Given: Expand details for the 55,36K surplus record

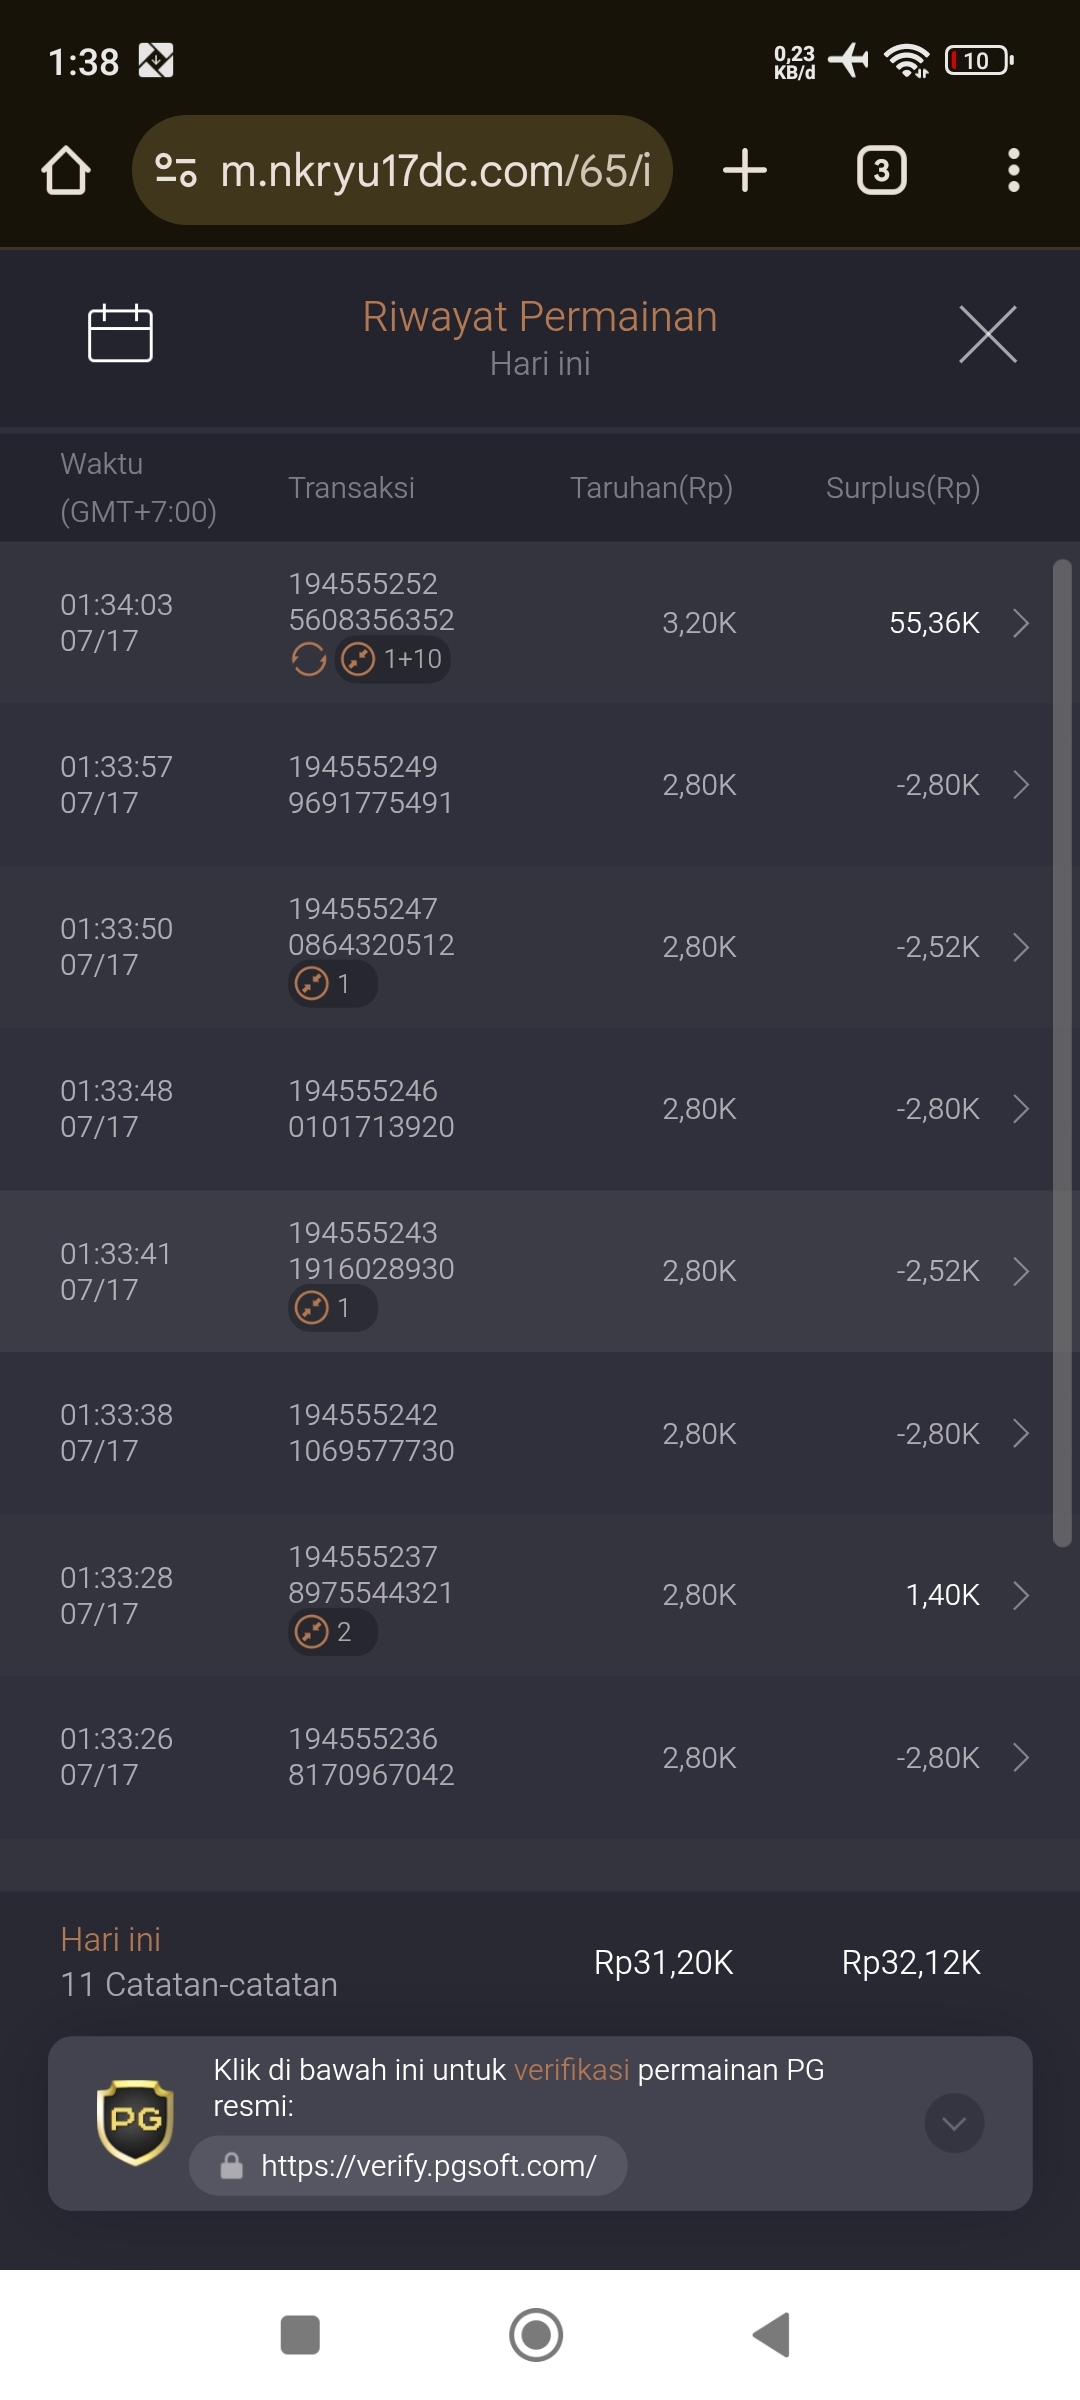Looking at the screenshot, I should pos(1021,623).
